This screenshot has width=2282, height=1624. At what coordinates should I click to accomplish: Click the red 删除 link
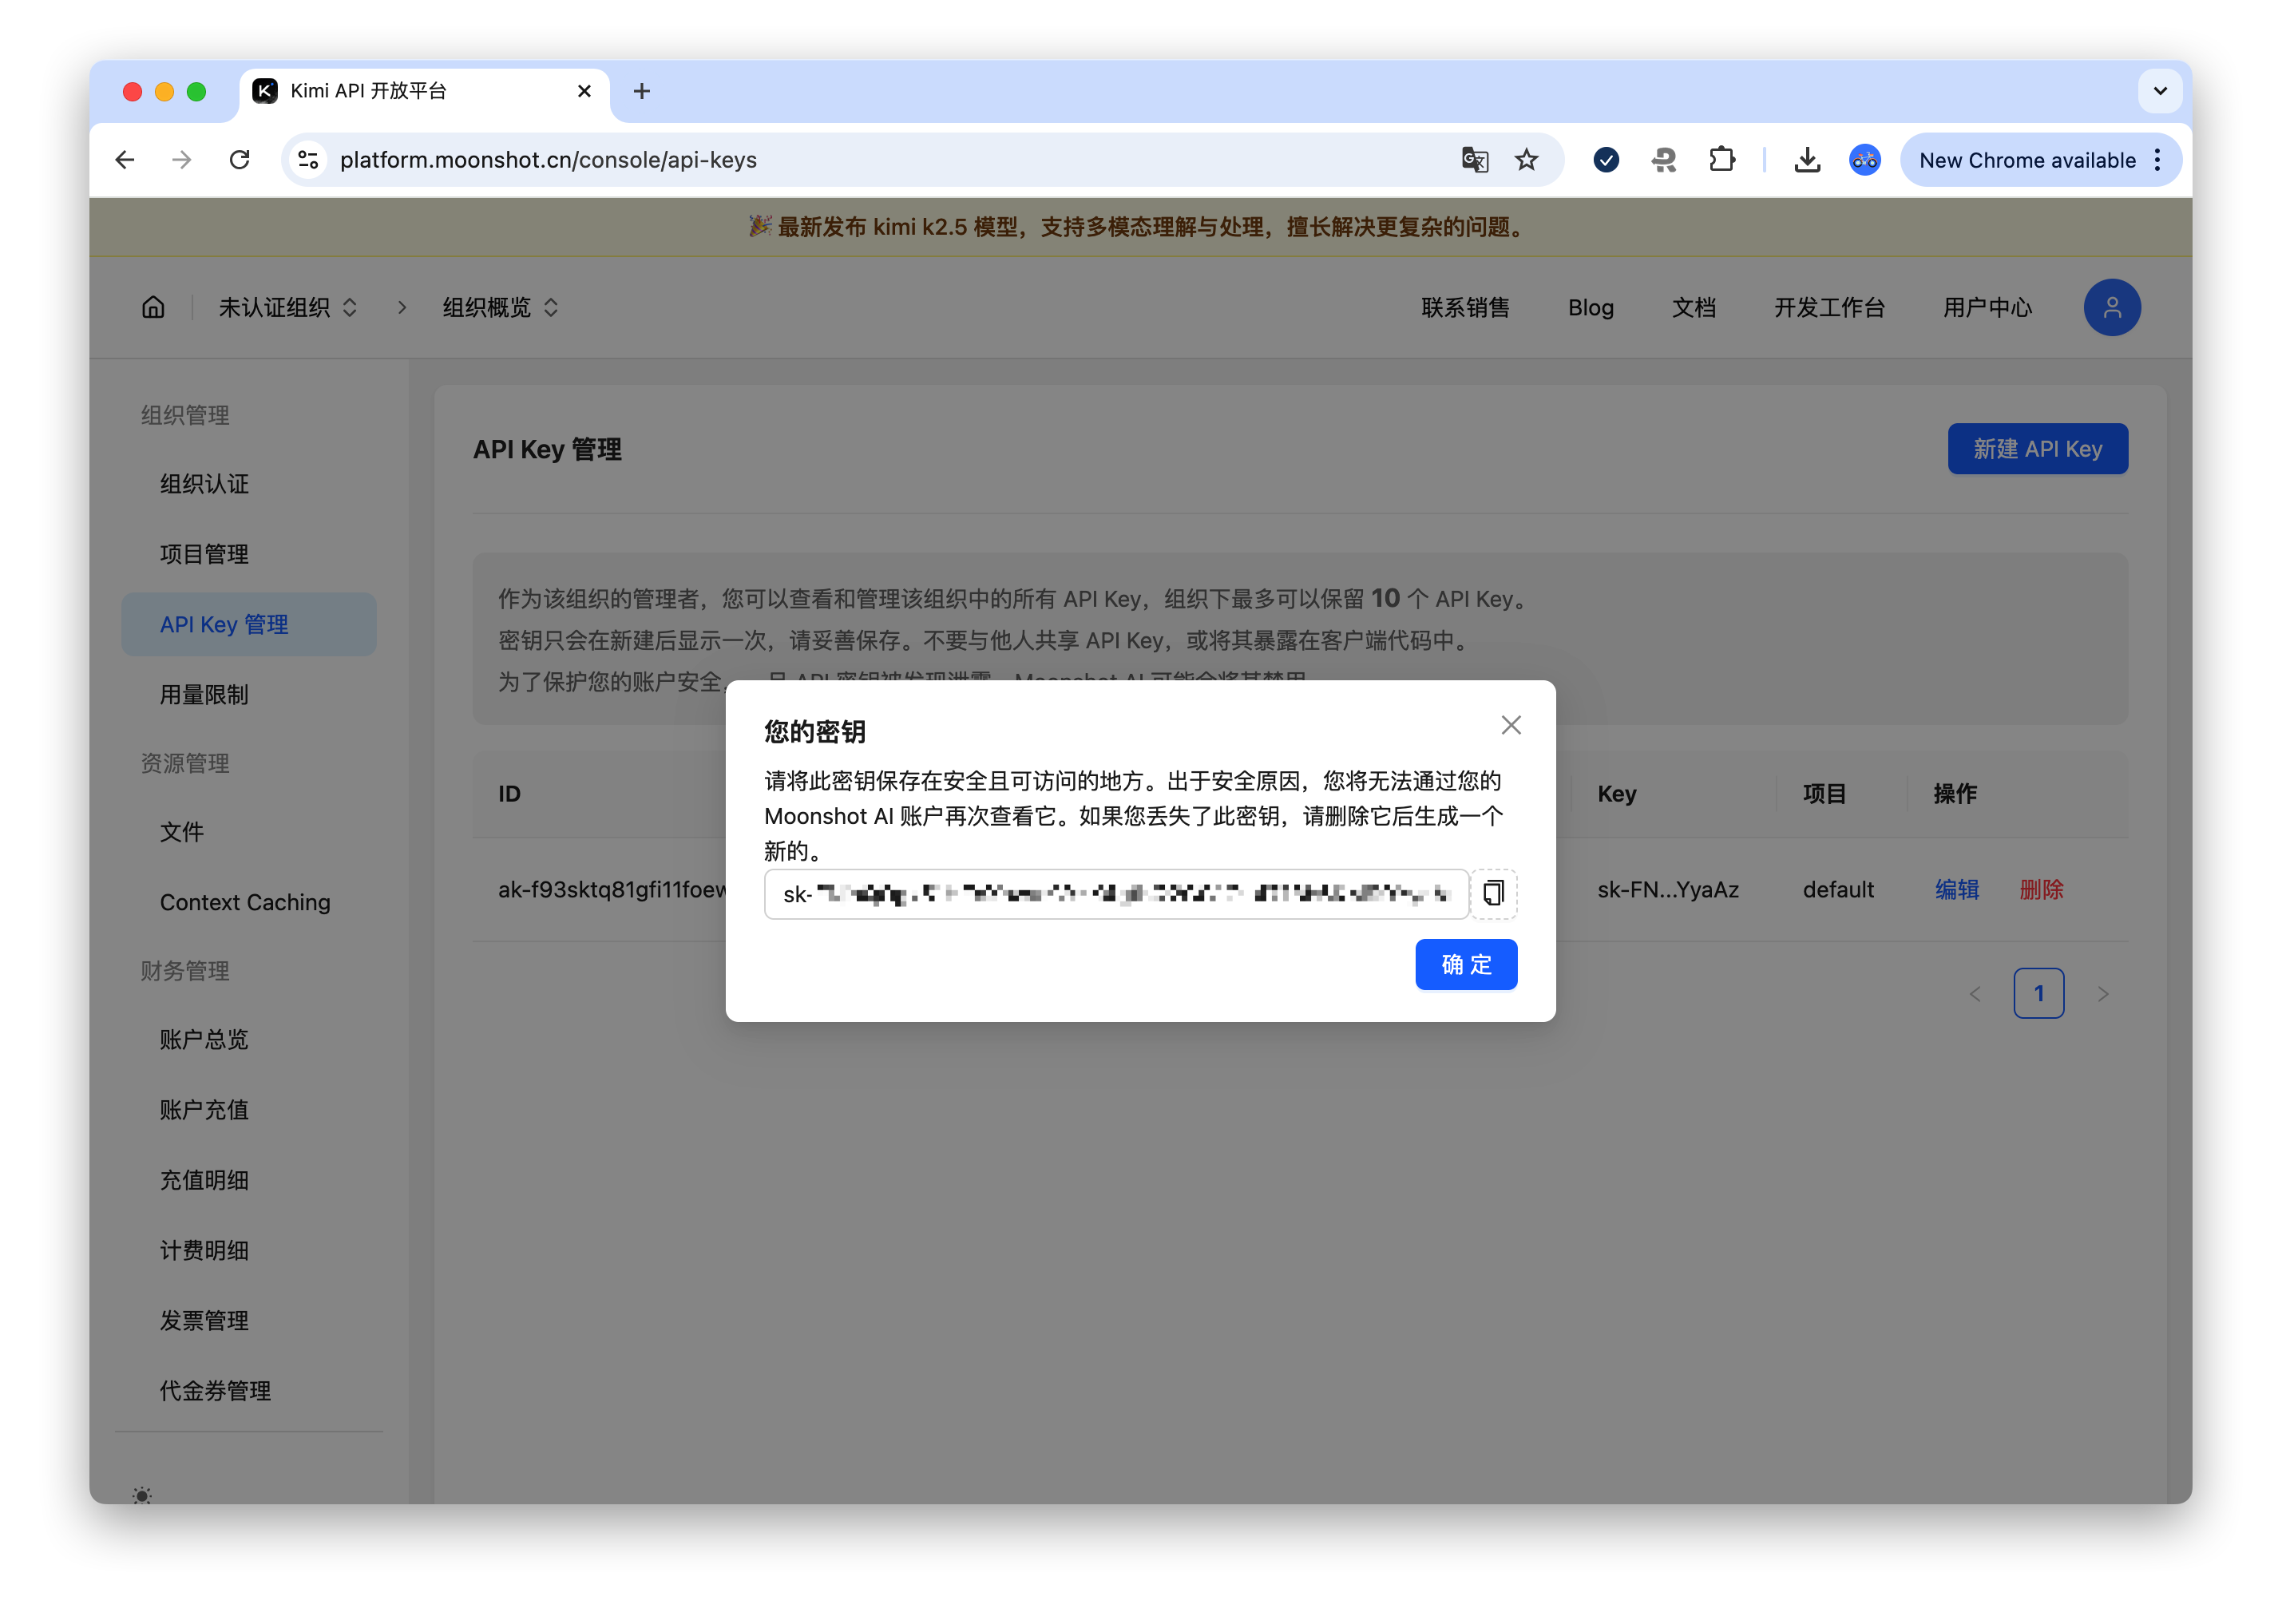(2041, 890)
